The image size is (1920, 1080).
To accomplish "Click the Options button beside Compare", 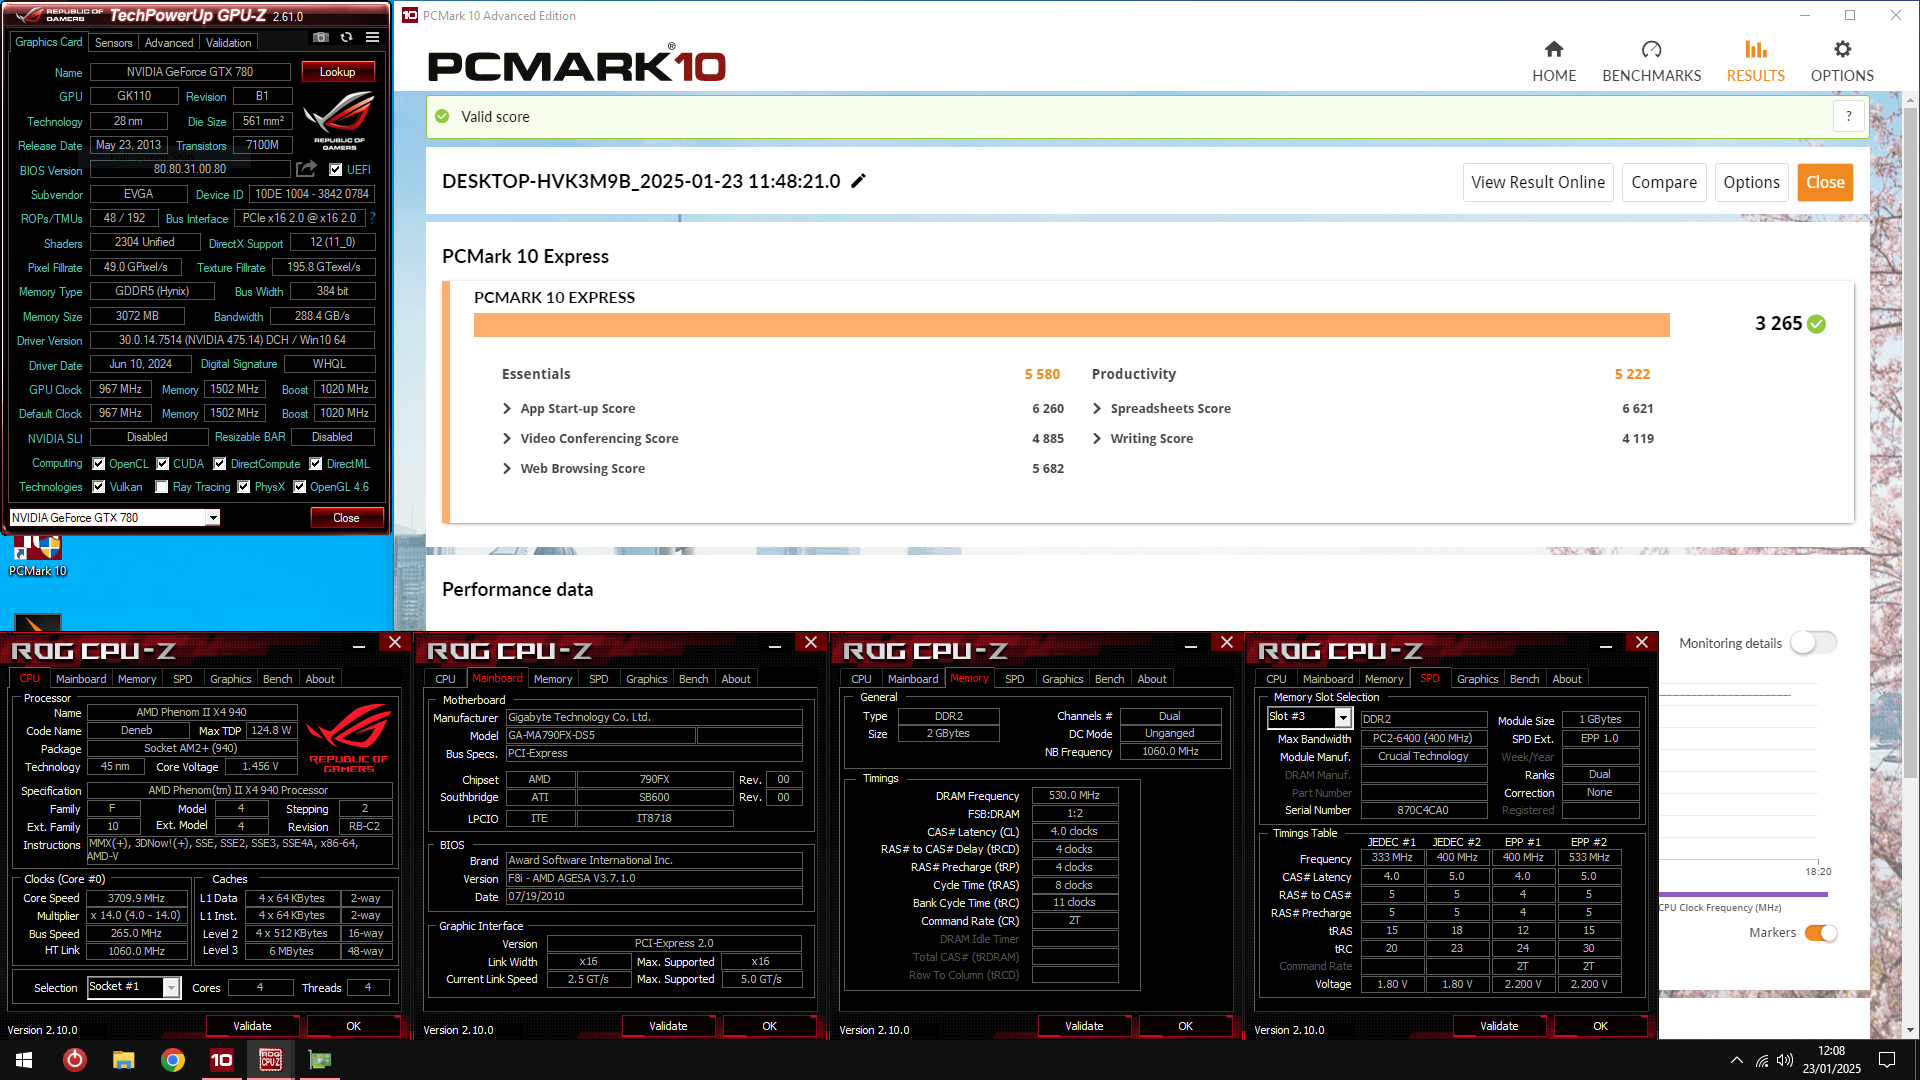I will (x=1751, y=182).
